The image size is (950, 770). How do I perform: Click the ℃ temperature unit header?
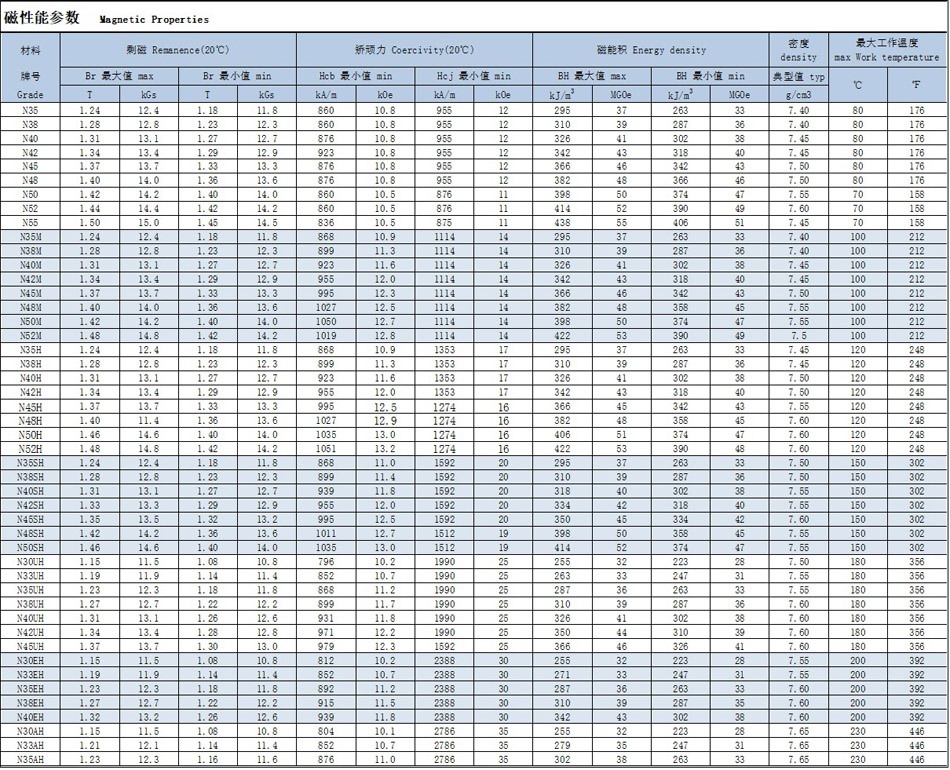[857, 85]
